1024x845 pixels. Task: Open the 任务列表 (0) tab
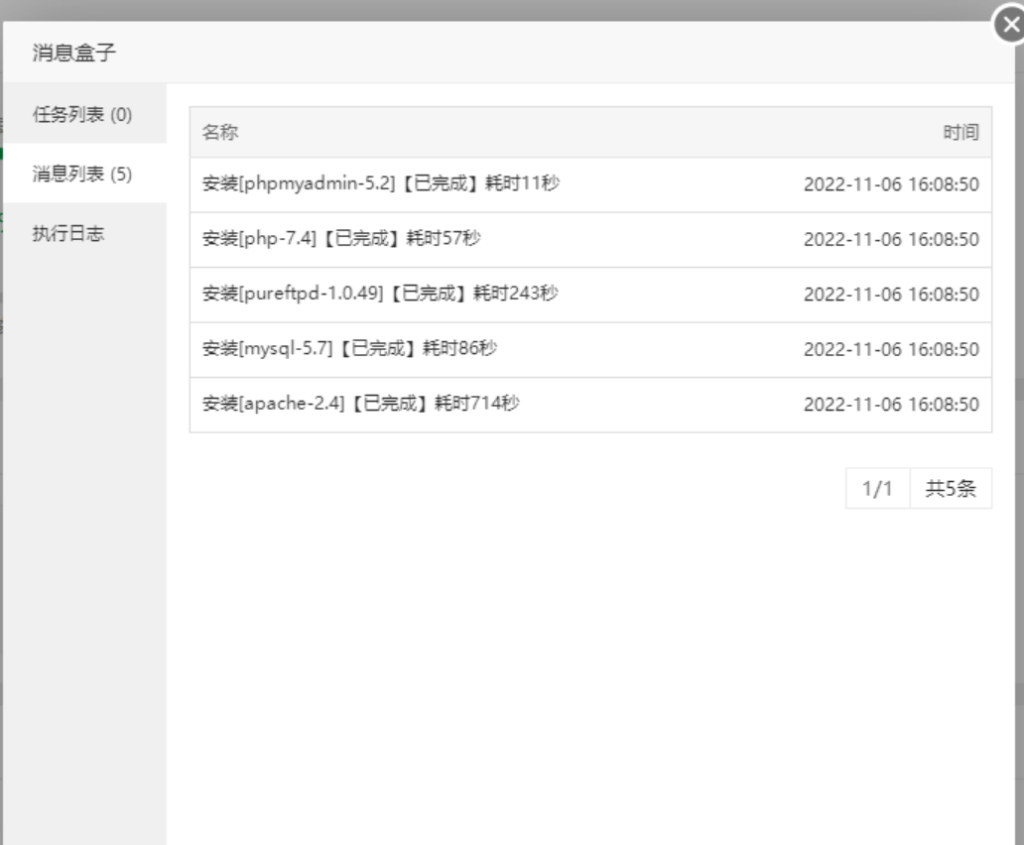(82, 114)
